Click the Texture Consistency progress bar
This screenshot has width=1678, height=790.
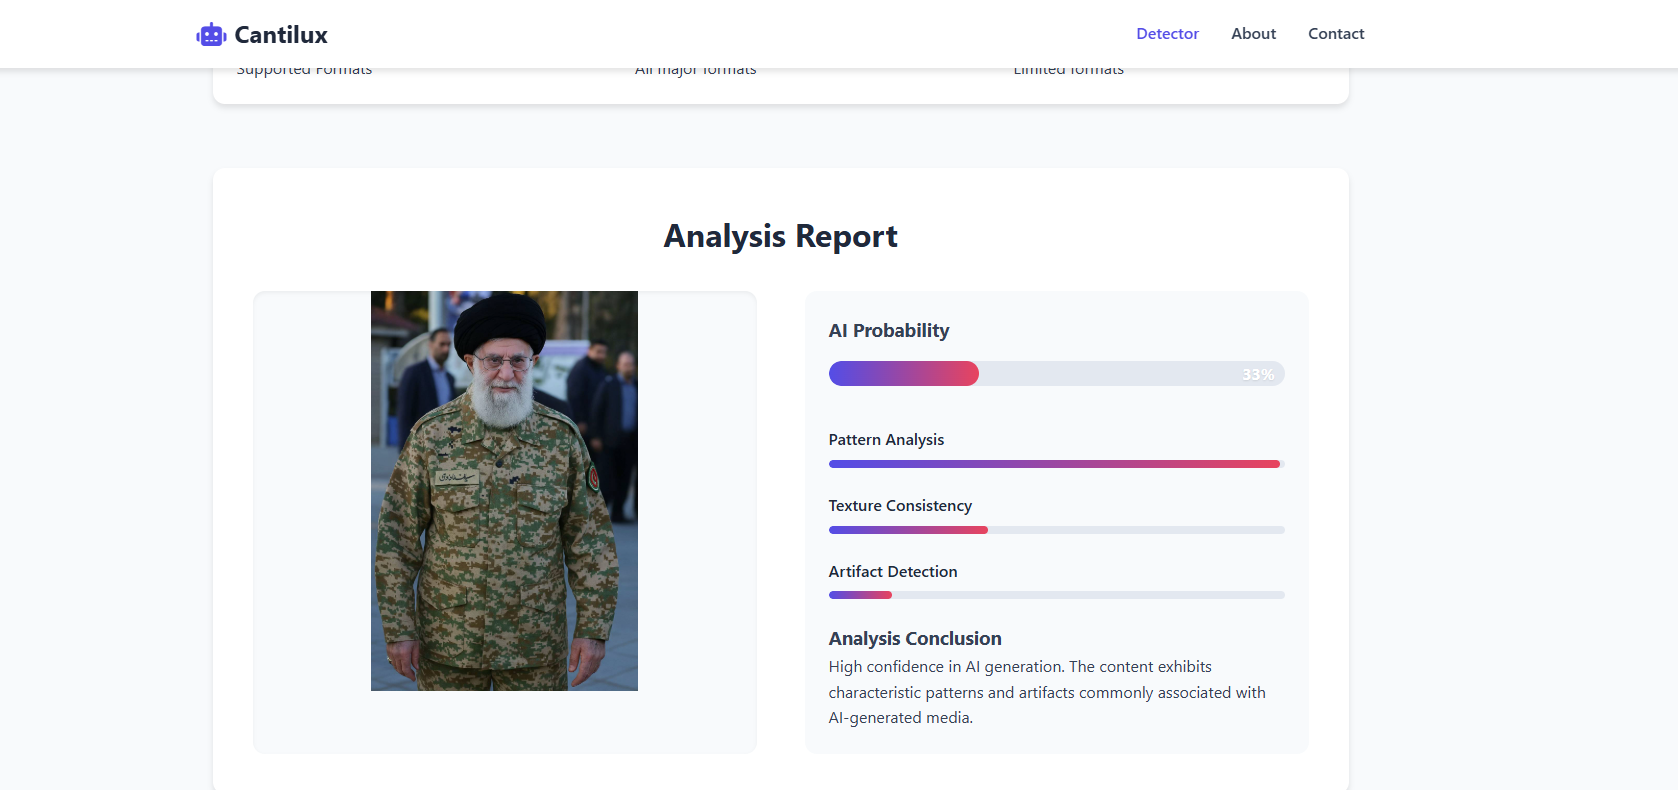(x=1056, y=530)
